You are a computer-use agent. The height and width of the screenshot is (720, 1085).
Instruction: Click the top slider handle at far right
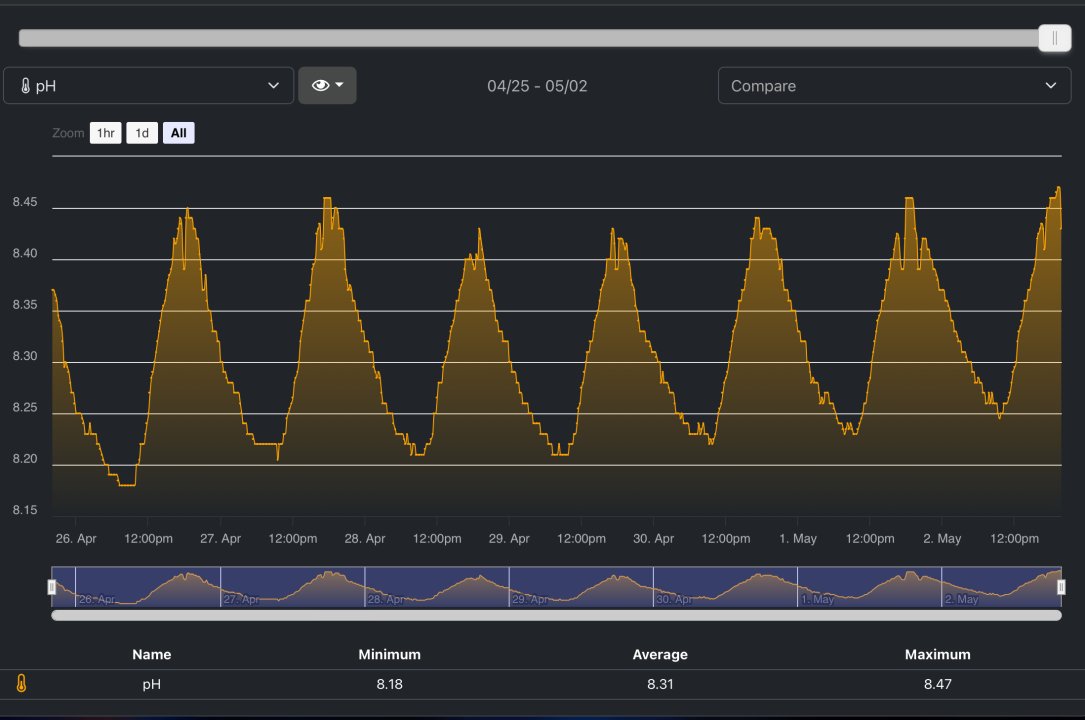click(1054, 38)
